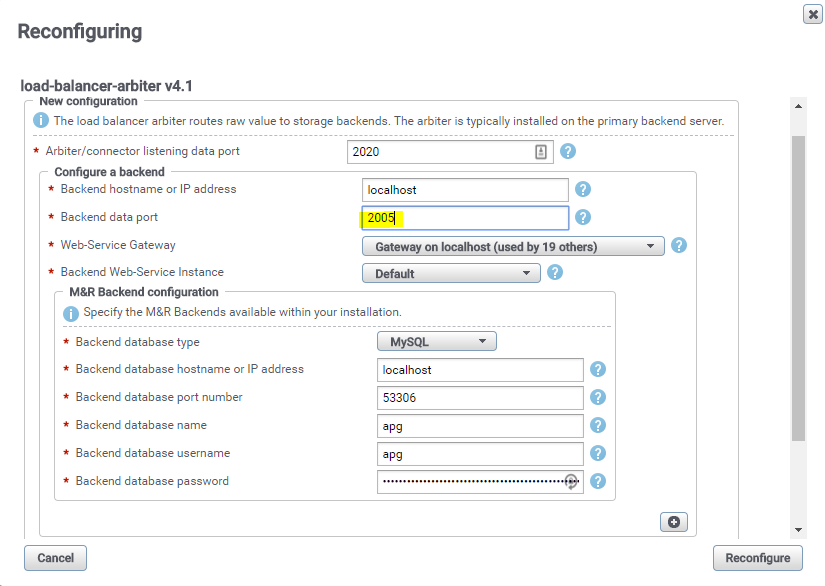Click help icon beside Backend data port
The image size is (825, 586).
pyautogui.click(x=583, y=217)
